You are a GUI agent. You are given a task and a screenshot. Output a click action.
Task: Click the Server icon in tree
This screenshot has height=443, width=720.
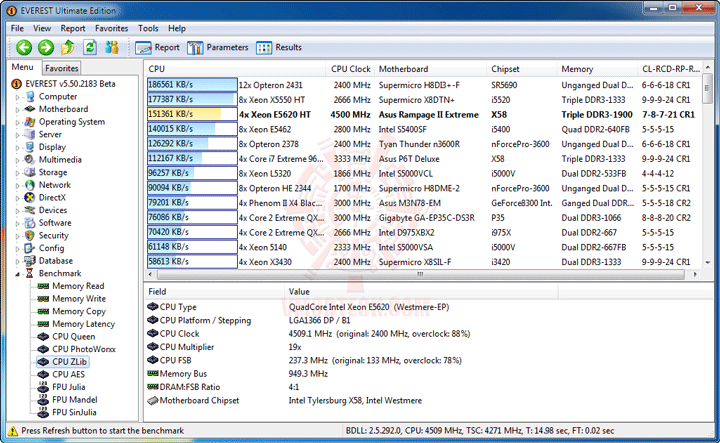tap(30, 134)
